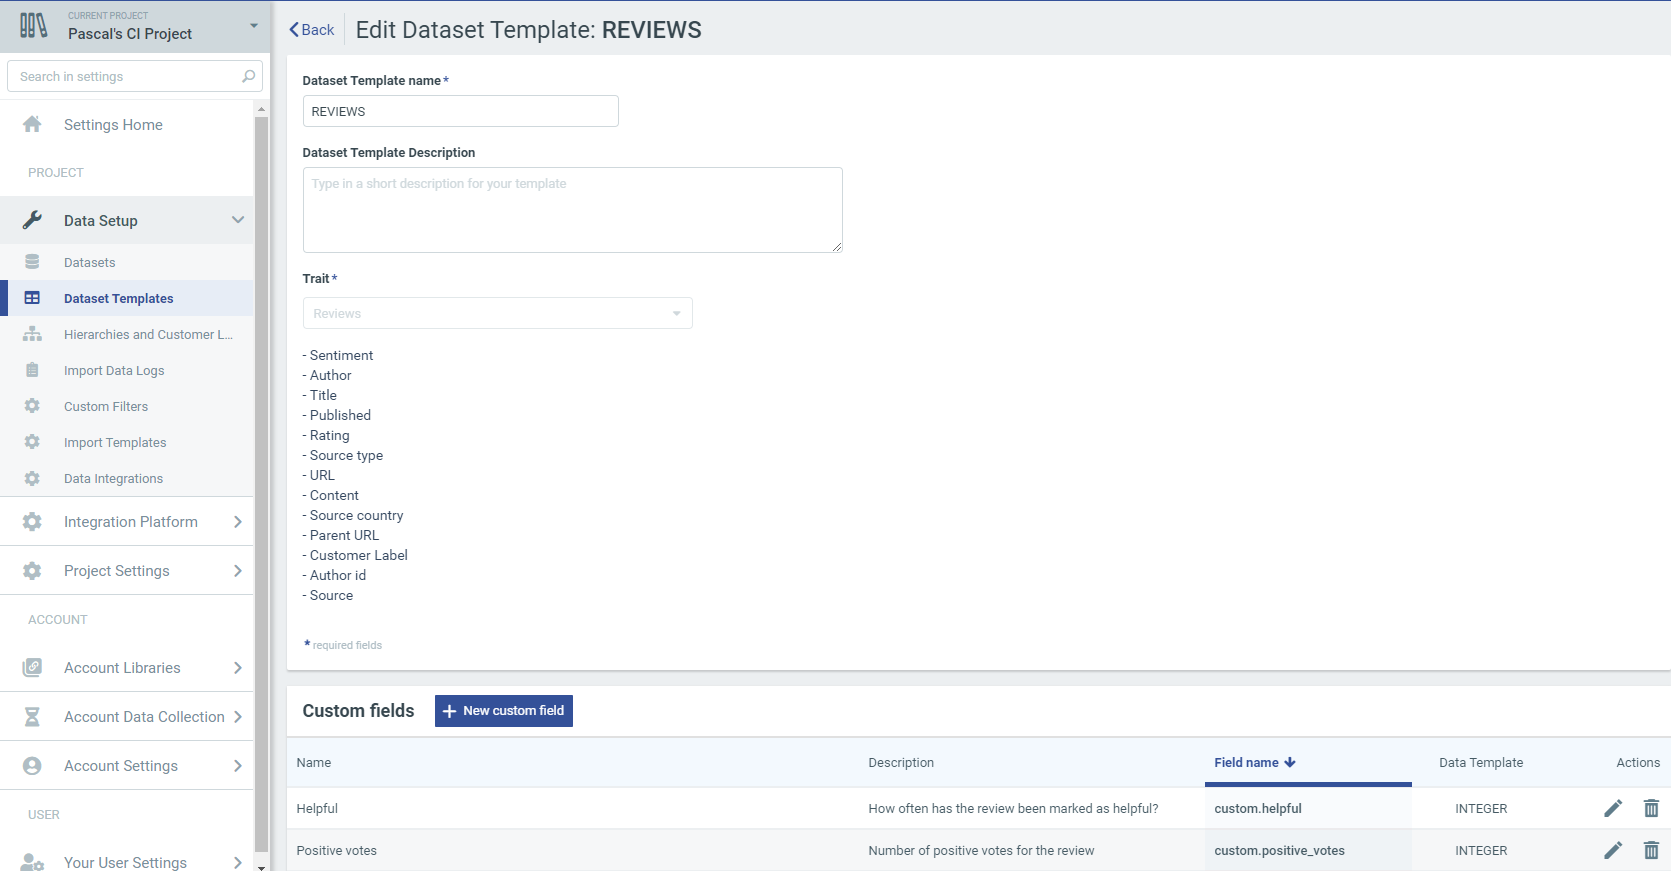Edit the Positive votes field pencil icon

(1613, 850)
